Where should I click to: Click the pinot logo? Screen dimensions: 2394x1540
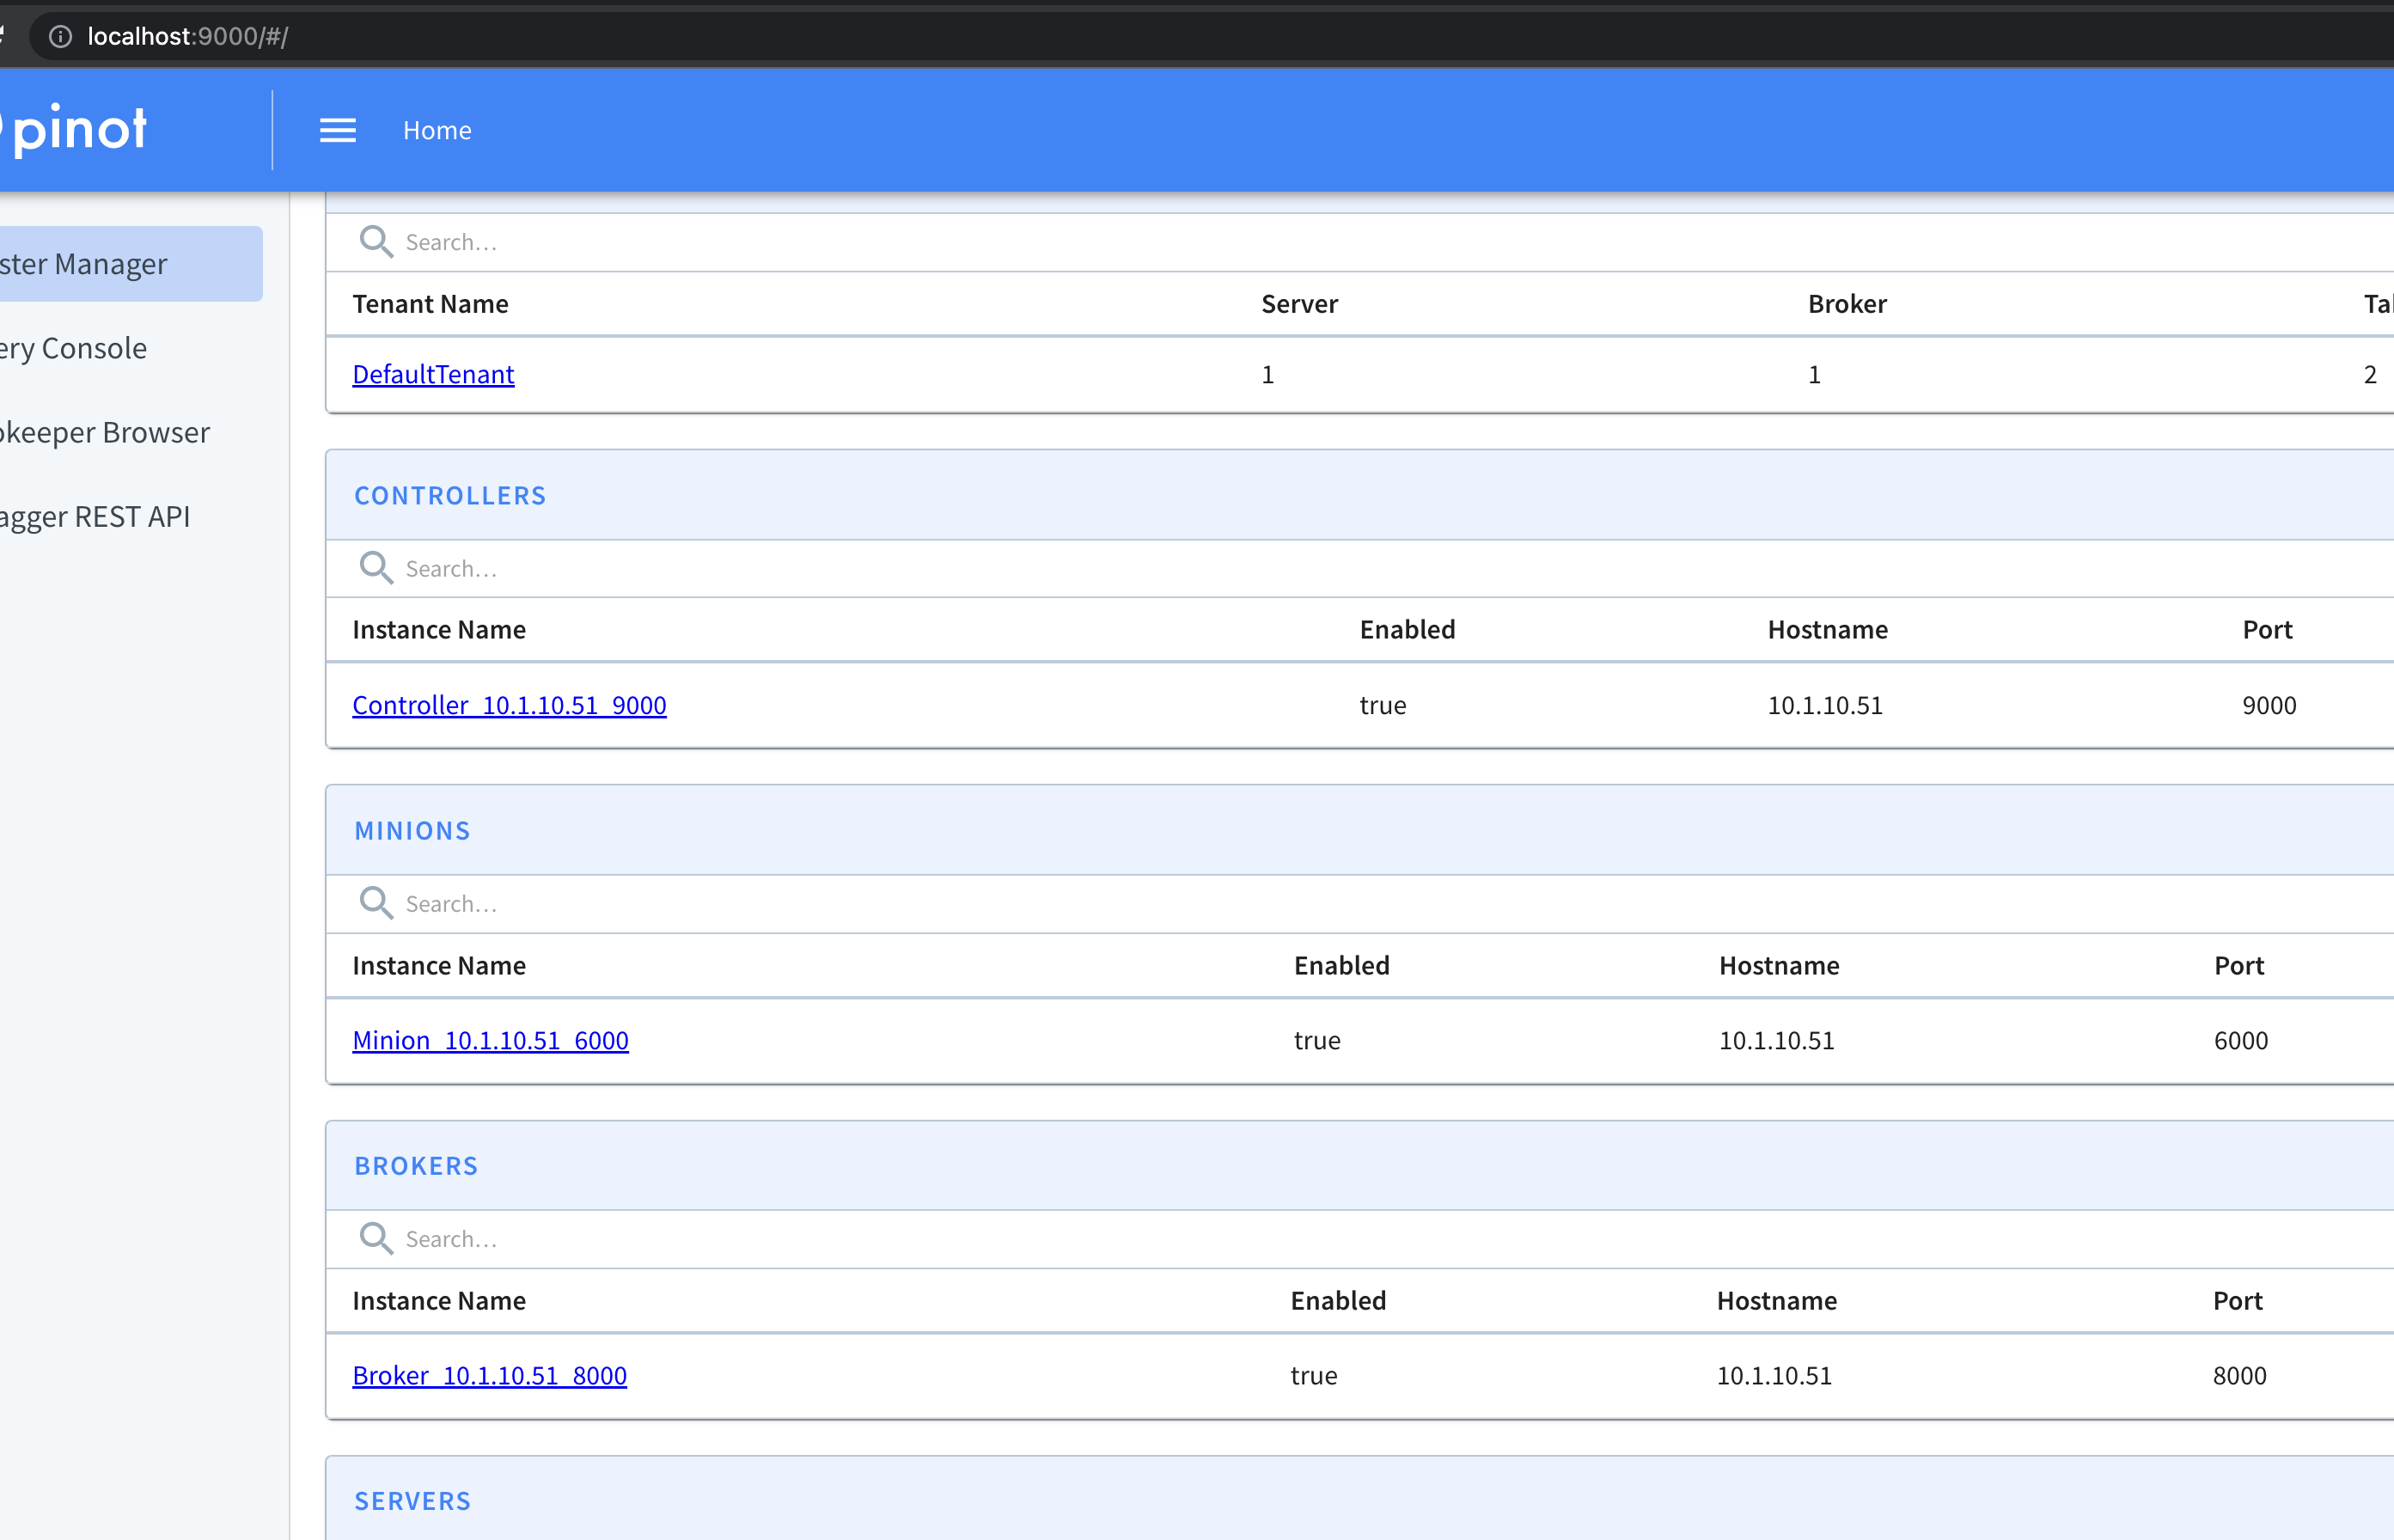click(x=80, y=129)
